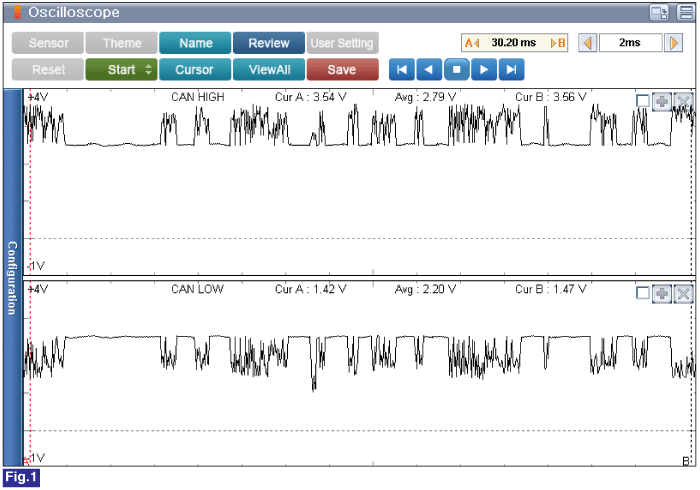This screenshot has width=700, height=490.
Task: Click the 30.20 ms cursor interval display
Action: click(514, 43)
